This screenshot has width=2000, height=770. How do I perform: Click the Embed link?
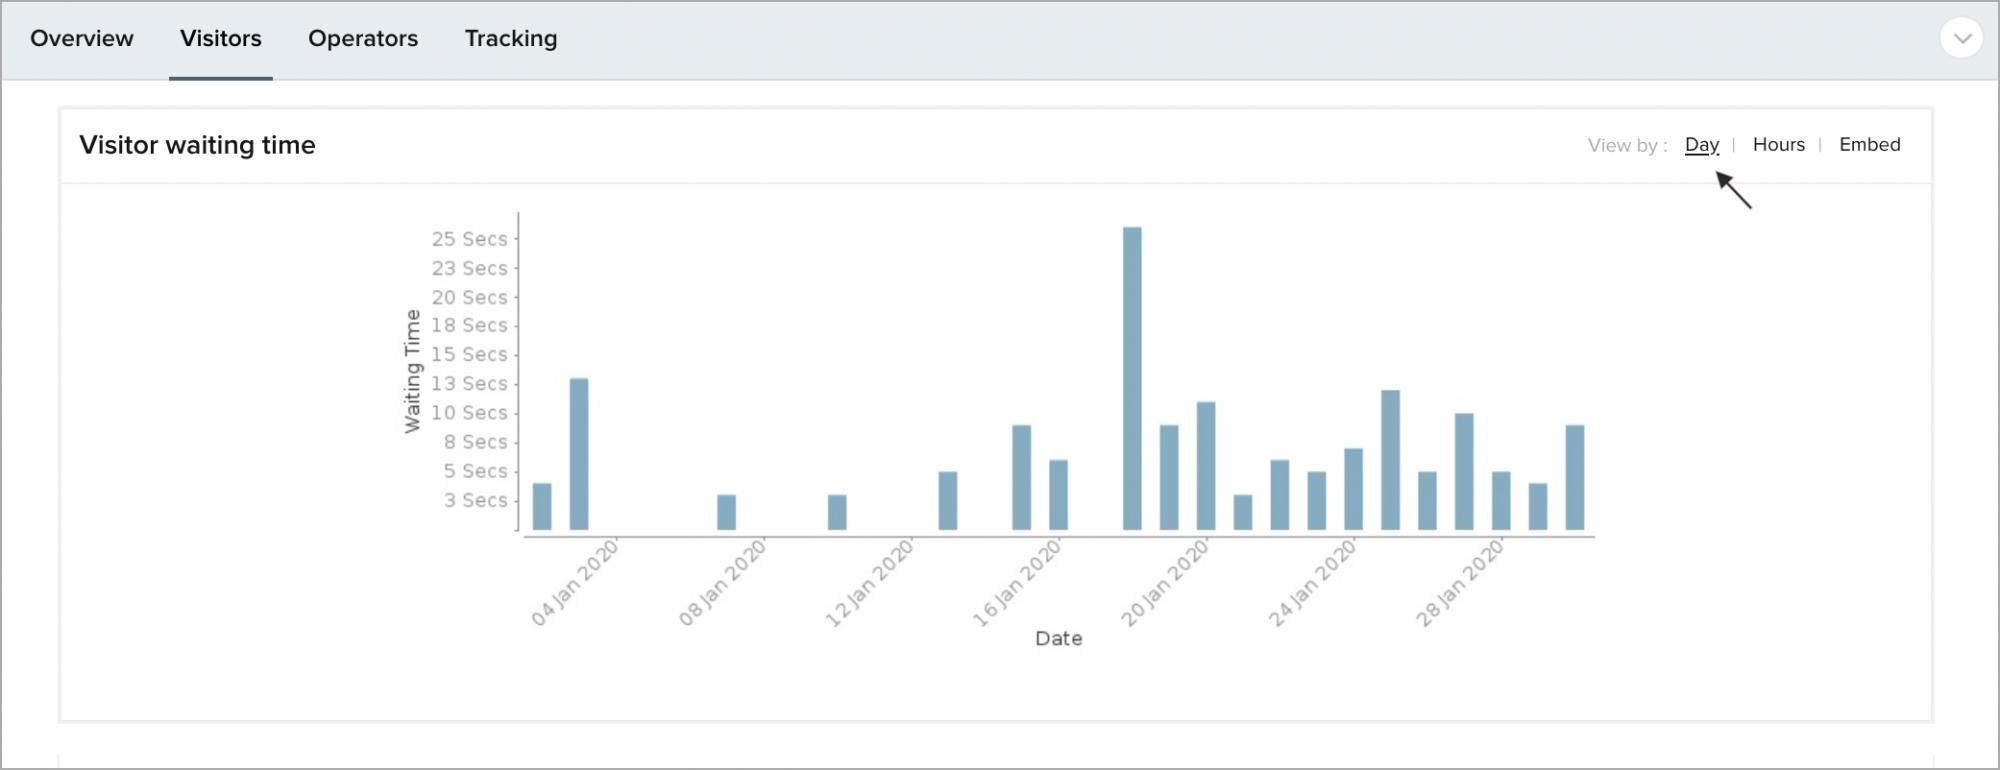[x=1869, y=145]
